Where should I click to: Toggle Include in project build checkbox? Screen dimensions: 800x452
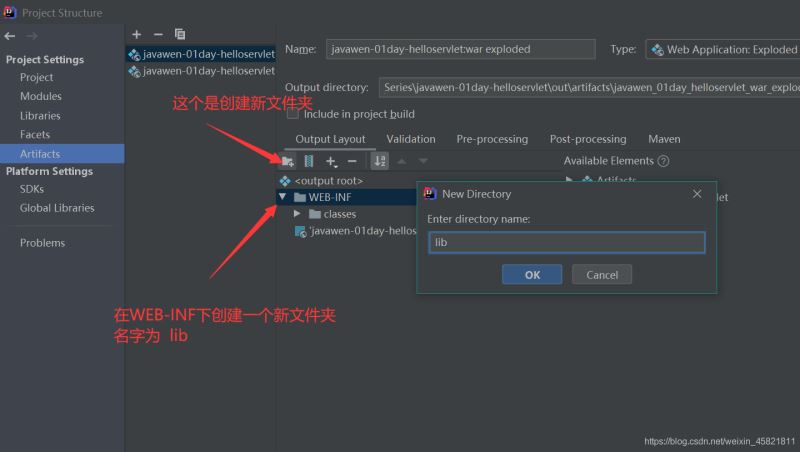[x=293, y=114]
